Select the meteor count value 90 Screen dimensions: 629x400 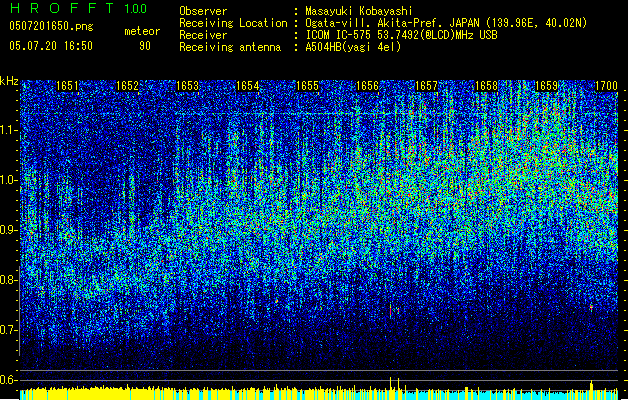point(145,46)
